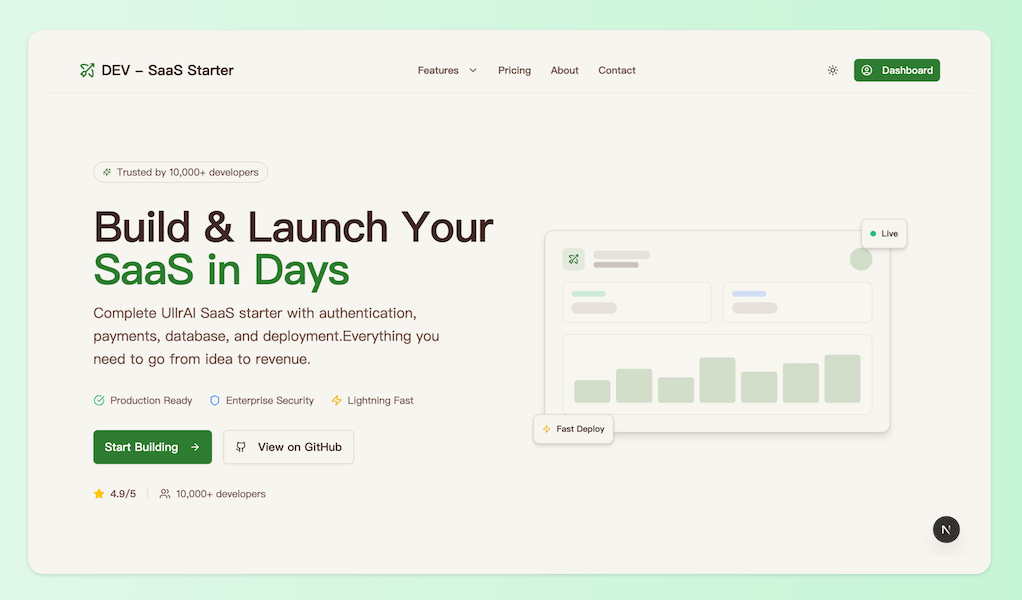Click the logo icon in the preview card
The image size is (1022, 600).
(573, 258)
